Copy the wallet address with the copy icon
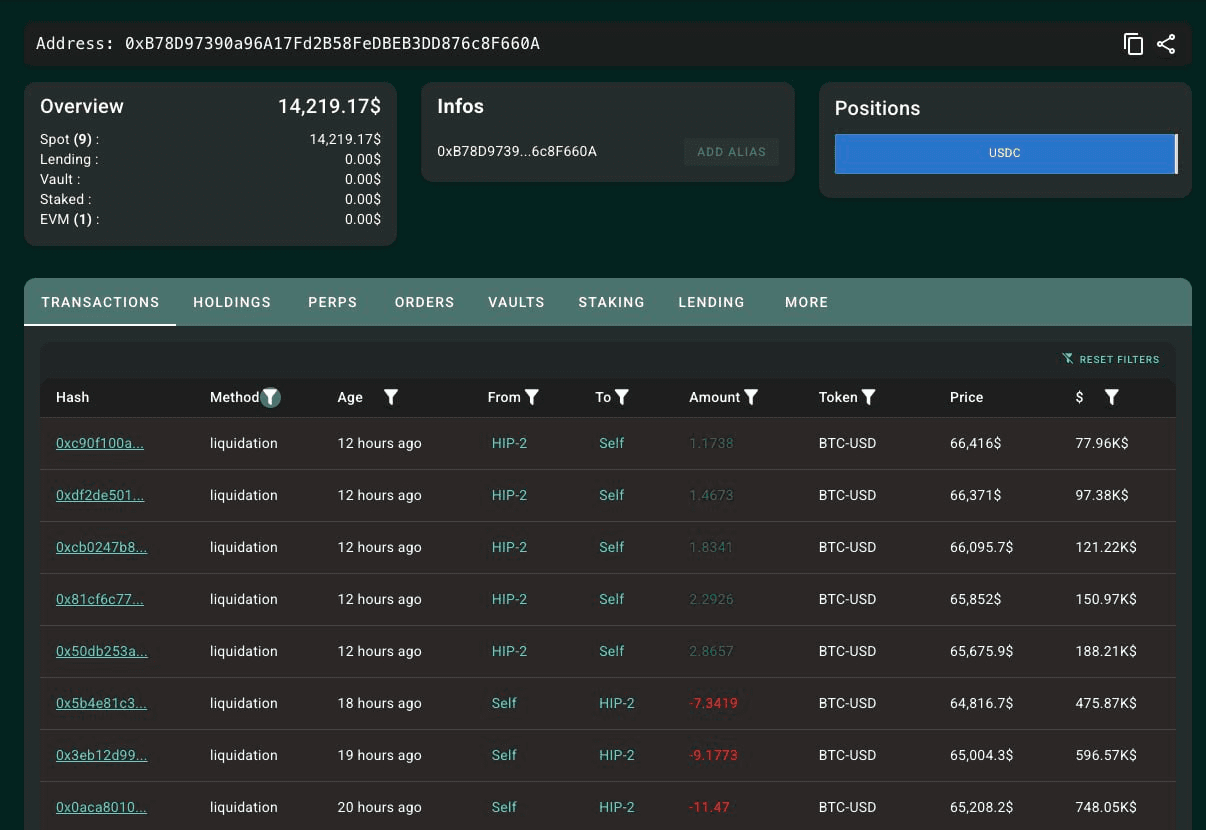This screenshot has width=1206, height=830. (x=1133, y=44)
